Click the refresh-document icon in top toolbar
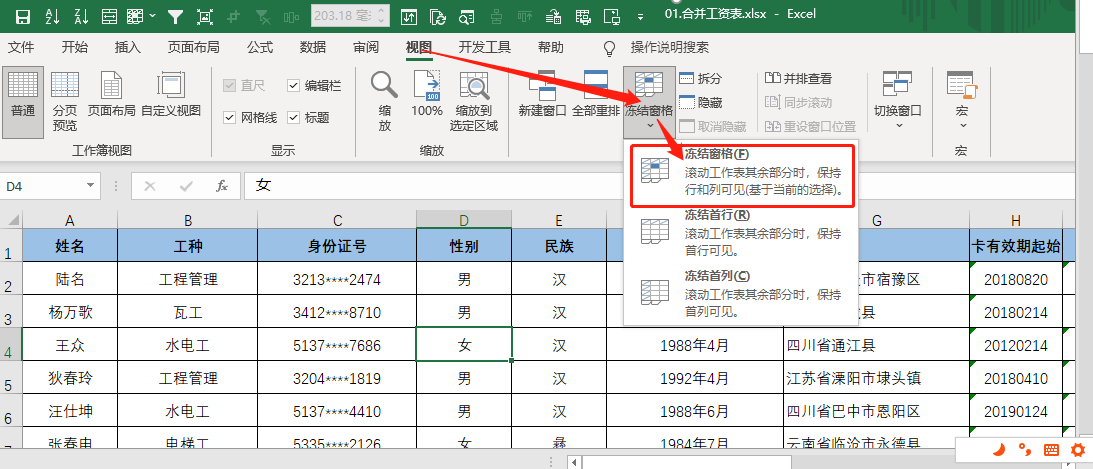Viewport: 1093px width, 469px height. [438, 15]
